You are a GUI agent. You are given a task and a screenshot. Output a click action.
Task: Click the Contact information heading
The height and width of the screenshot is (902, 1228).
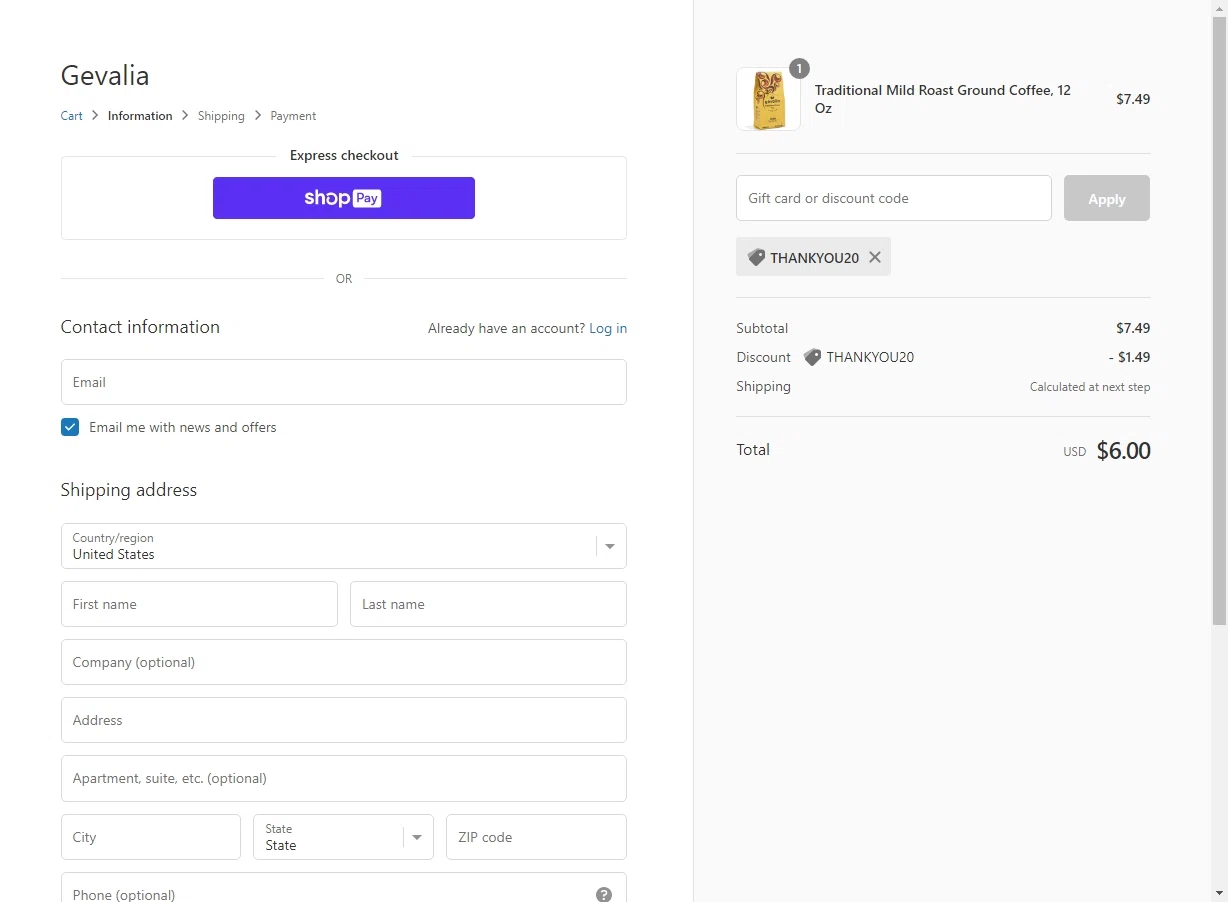pyautogui.click(x=140, y=327)
